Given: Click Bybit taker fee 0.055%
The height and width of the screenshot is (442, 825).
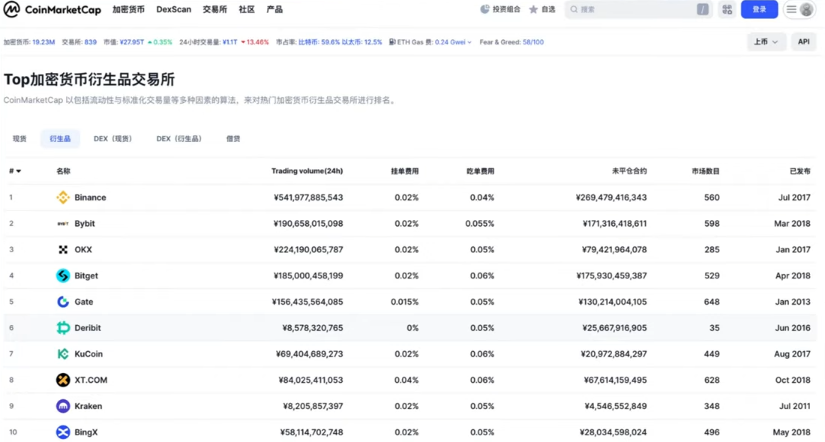Looking at the screenshot, I should click(x=480, y=224).
